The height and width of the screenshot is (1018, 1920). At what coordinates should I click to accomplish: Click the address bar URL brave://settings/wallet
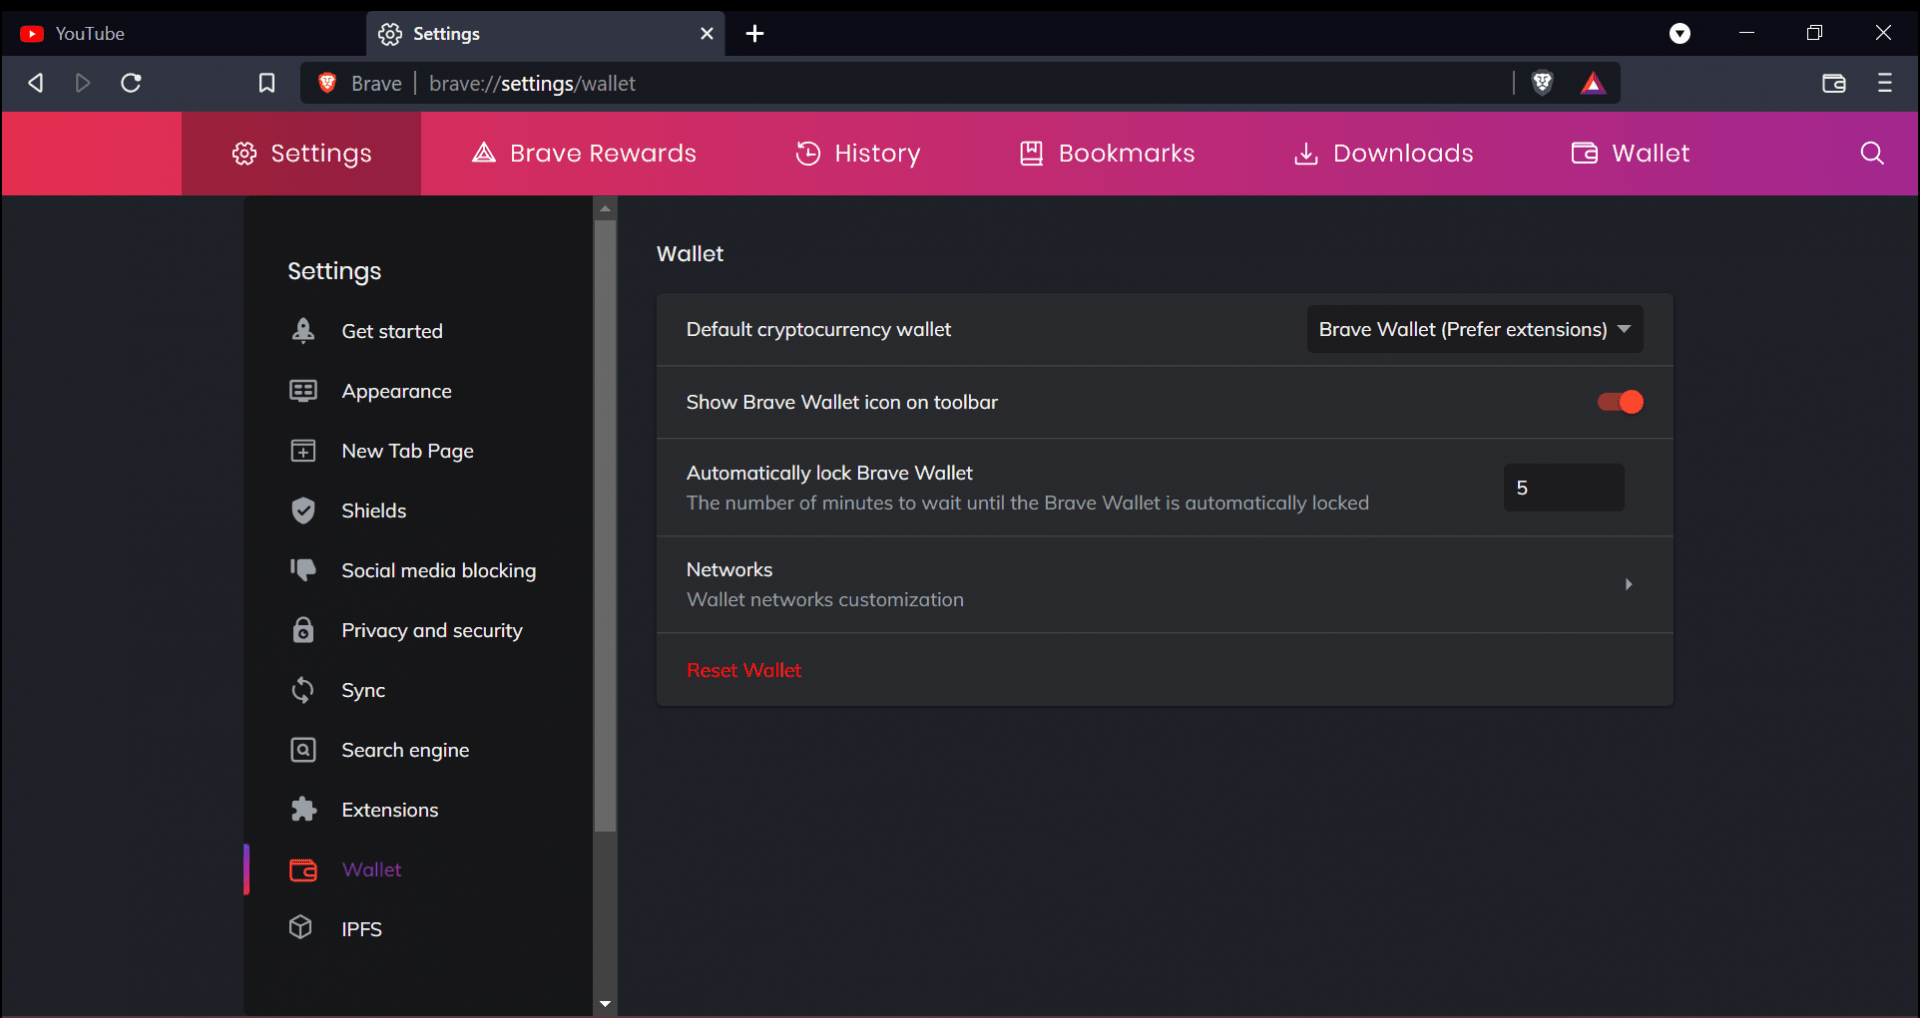coord(532,84)
